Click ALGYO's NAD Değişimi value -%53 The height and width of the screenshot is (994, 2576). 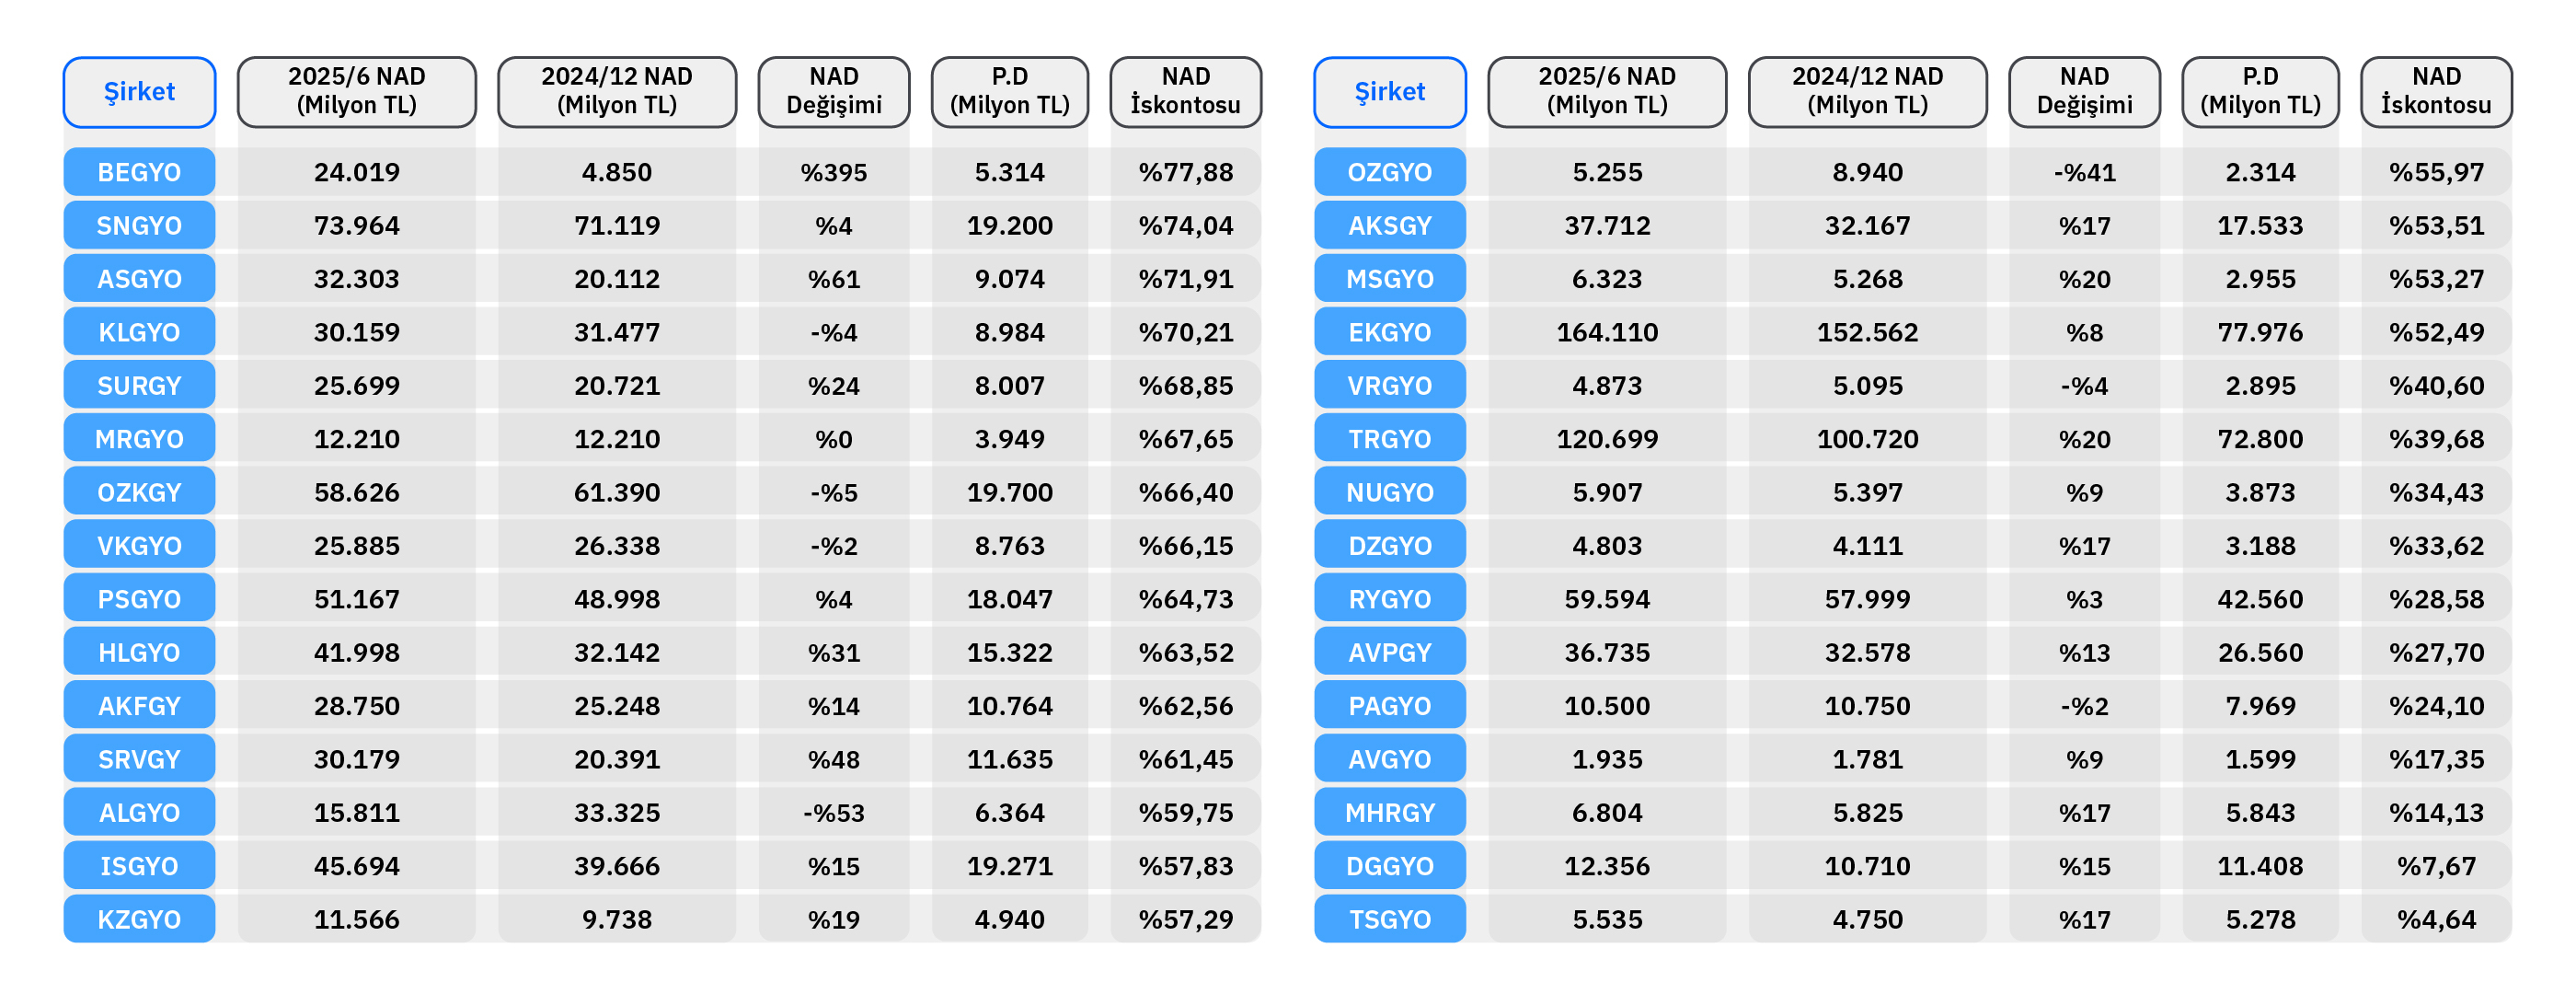pos(833,813)
